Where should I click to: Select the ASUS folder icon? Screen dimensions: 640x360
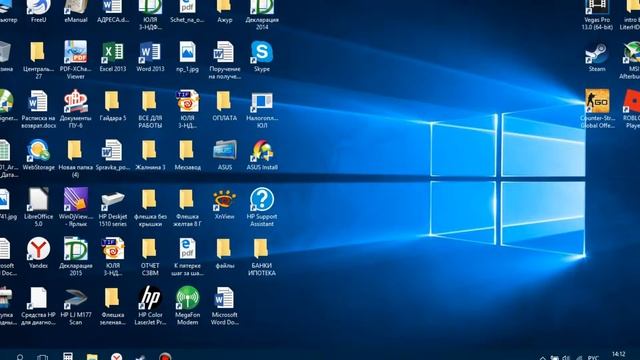[224, 155]
